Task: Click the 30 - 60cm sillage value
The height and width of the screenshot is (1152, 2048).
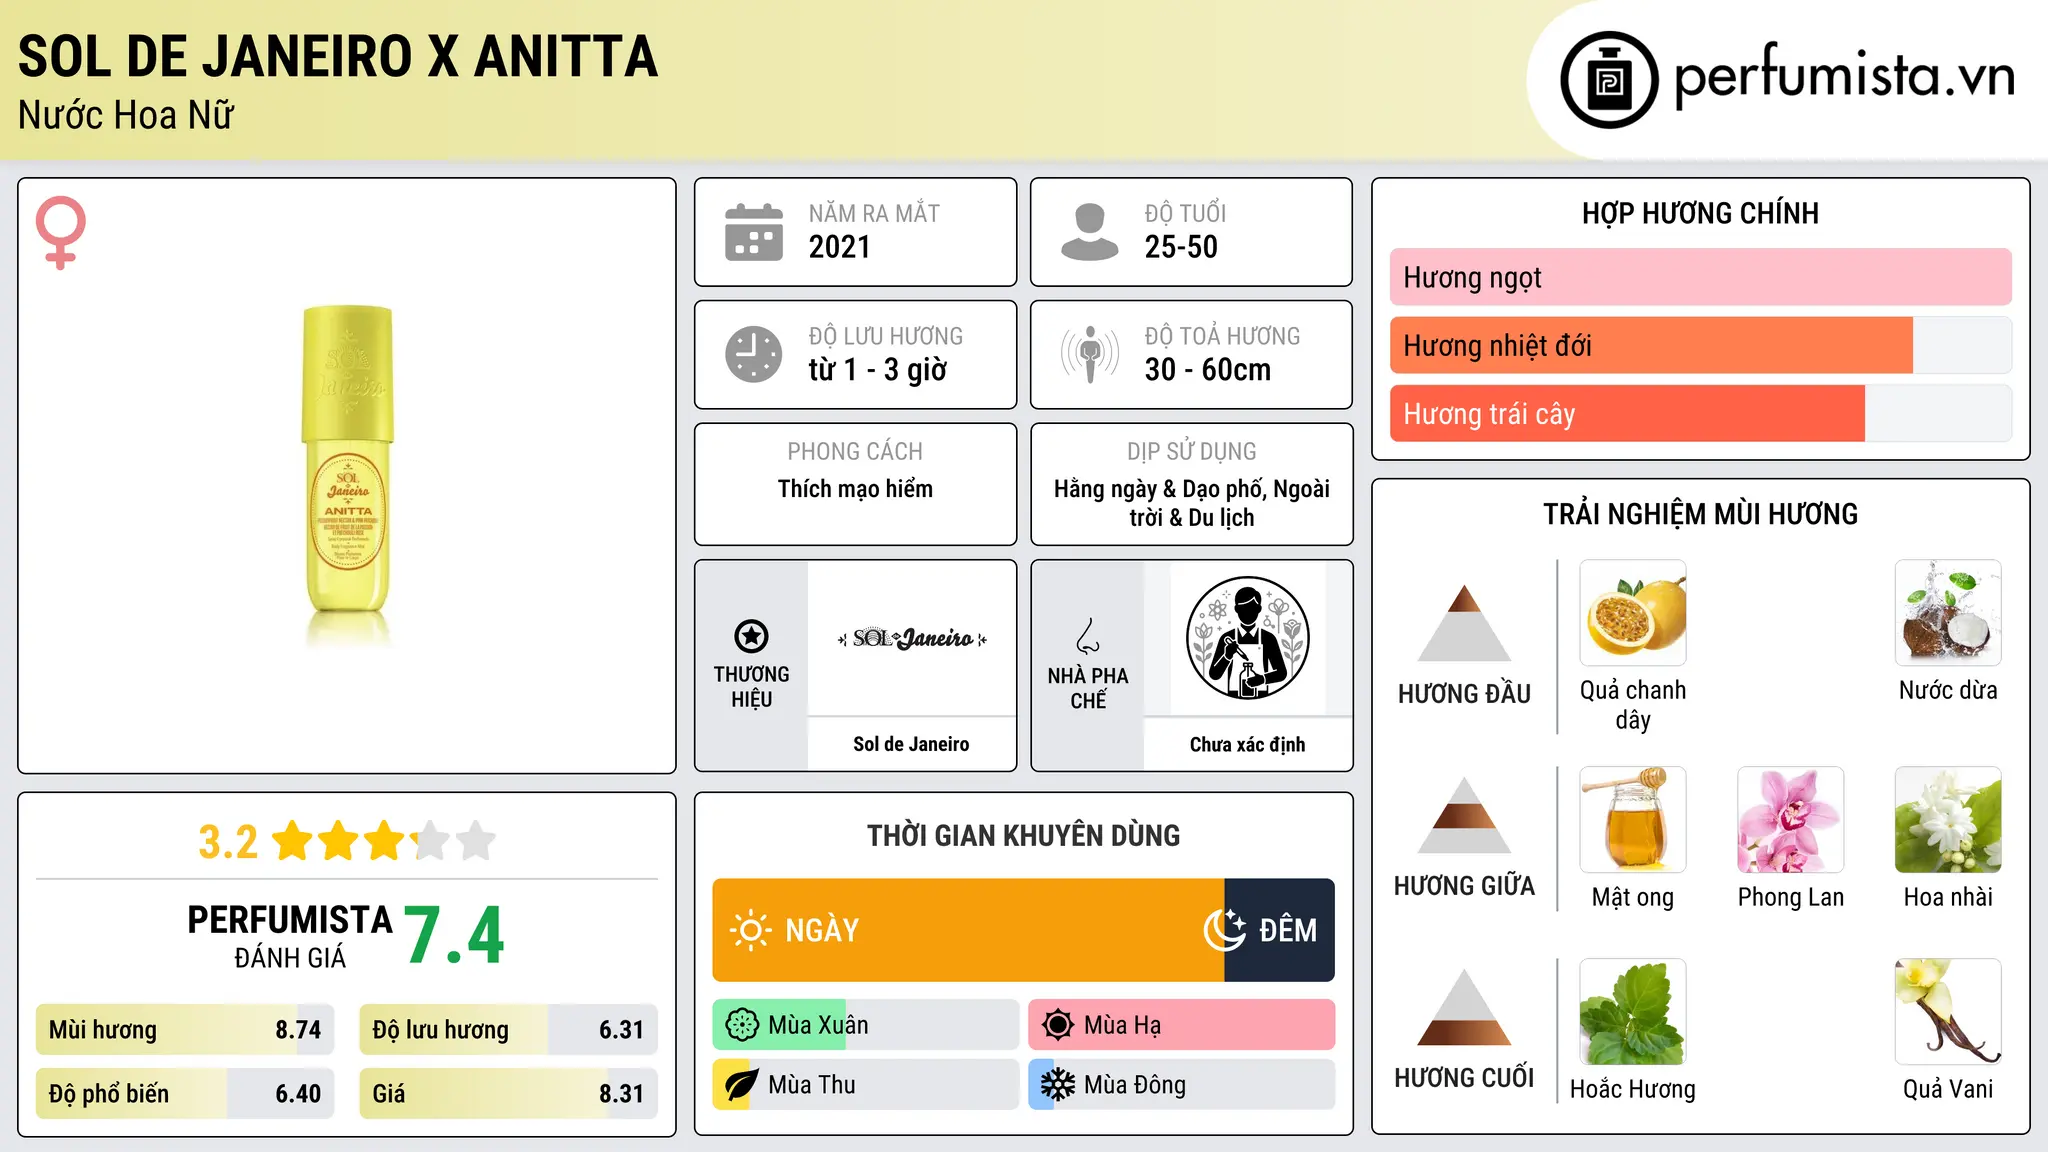Action: tap(1208, 370)
